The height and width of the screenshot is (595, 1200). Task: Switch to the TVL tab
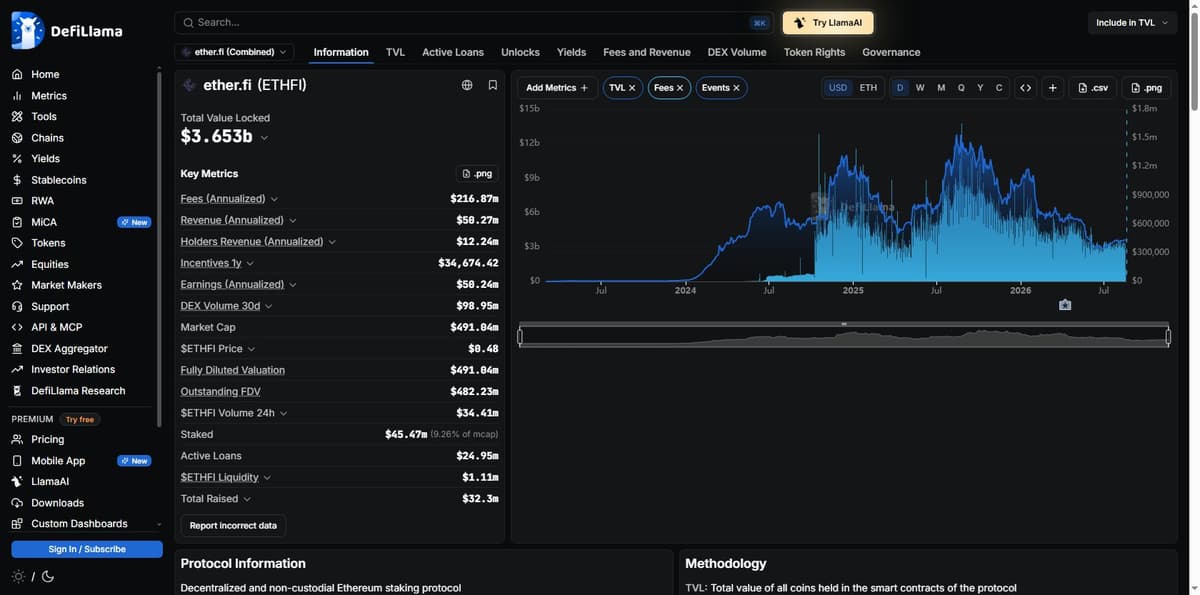point(395,52)
